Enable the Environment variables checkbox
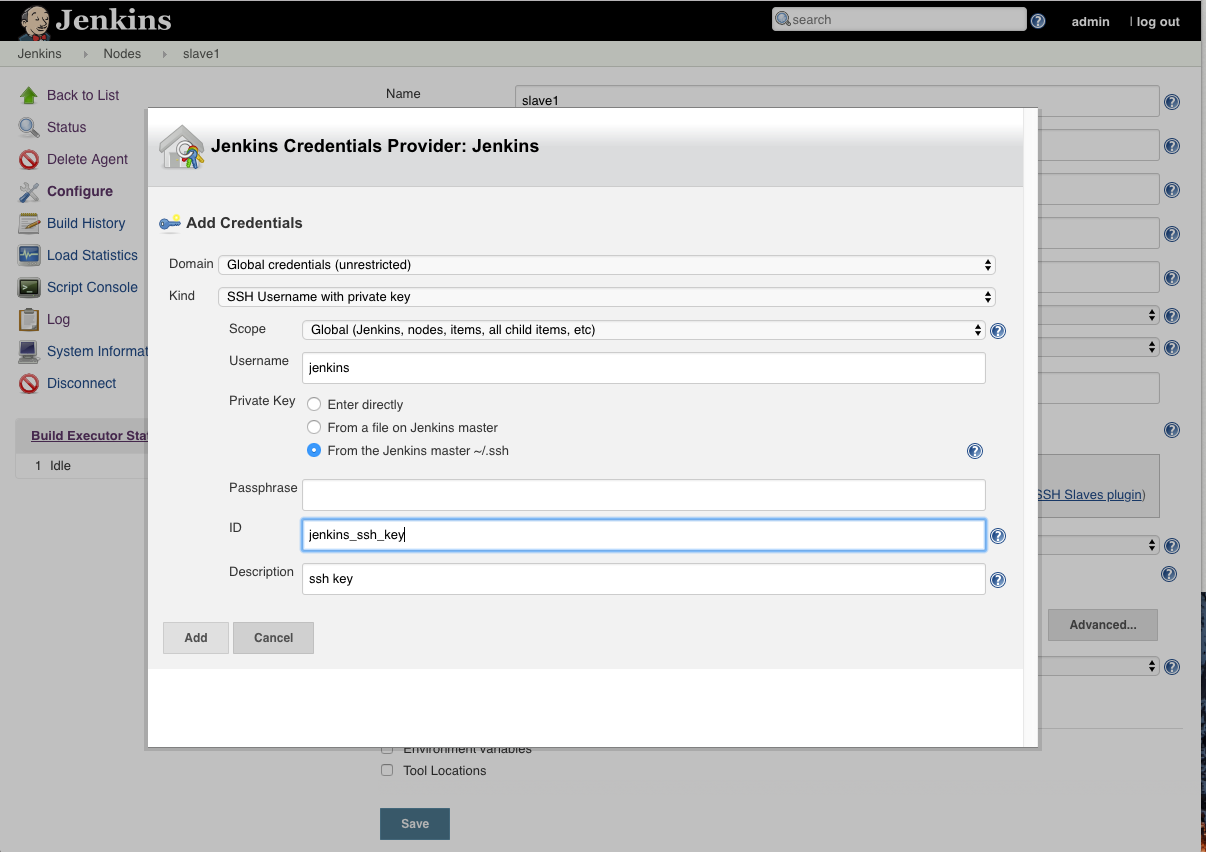The image size is (1206, 852). (387, 749)
